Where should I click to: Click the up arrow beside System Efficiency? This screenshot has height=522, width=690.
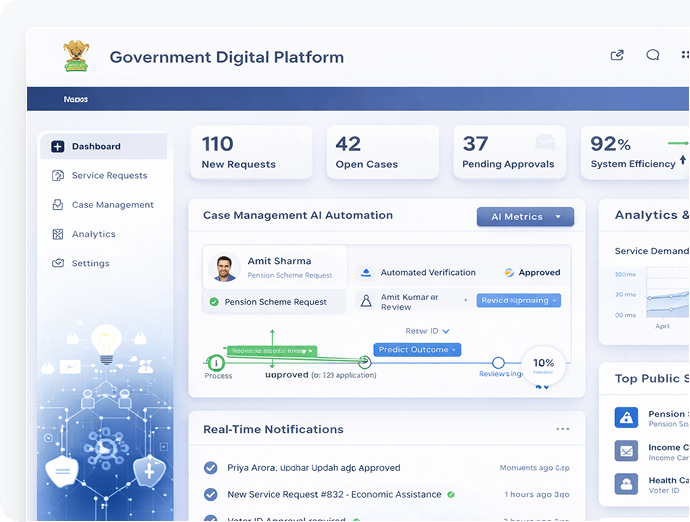click(x=683, y=160)
